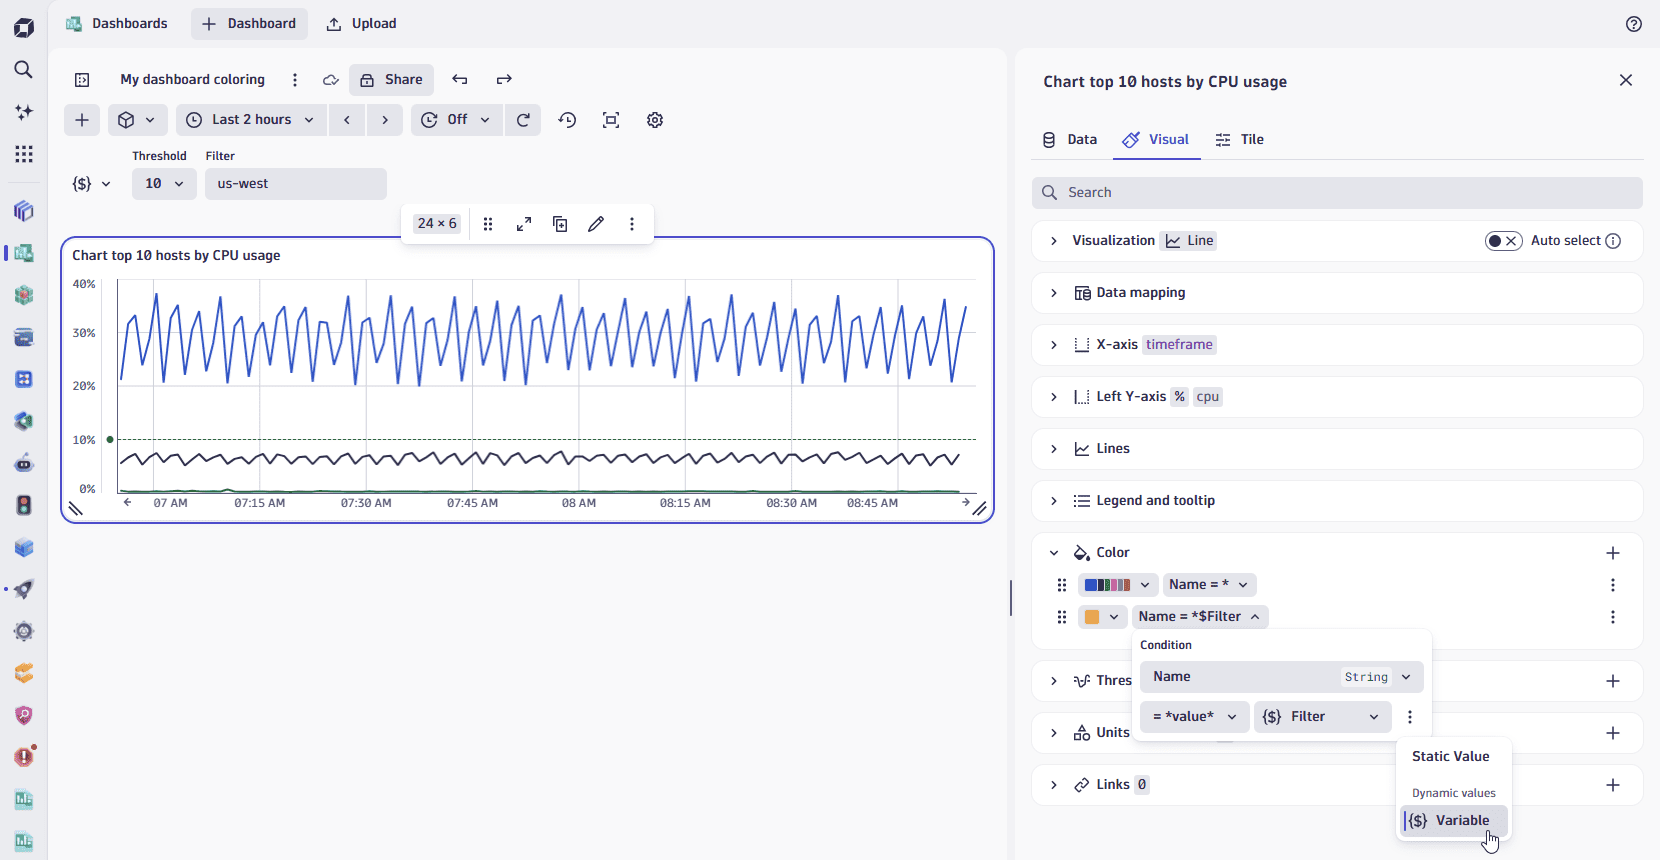Open the version history icon
The height and width of the screenshot is (860, 1660).
(567, 120)
